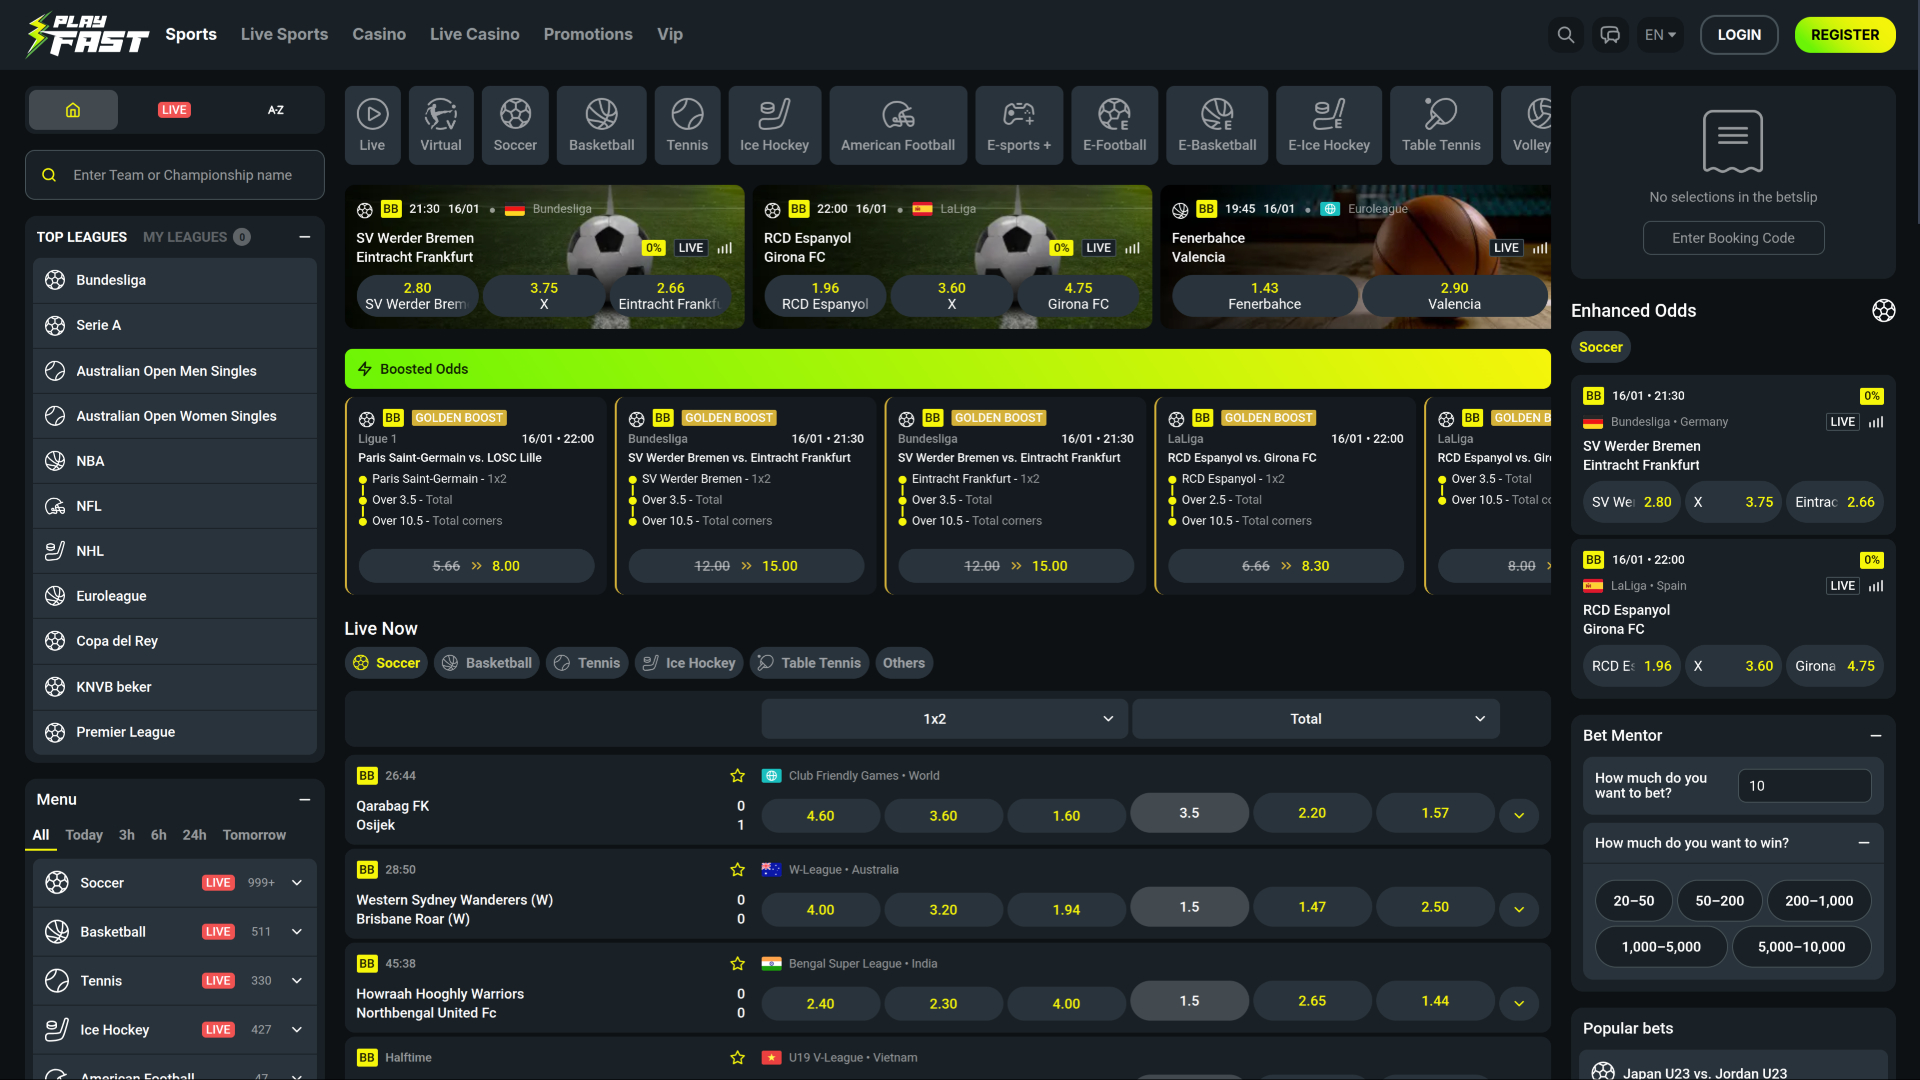Select the Basketball sport category icon
The width and height of the screenshot is (1920, 1080).
tap(601, 124)
